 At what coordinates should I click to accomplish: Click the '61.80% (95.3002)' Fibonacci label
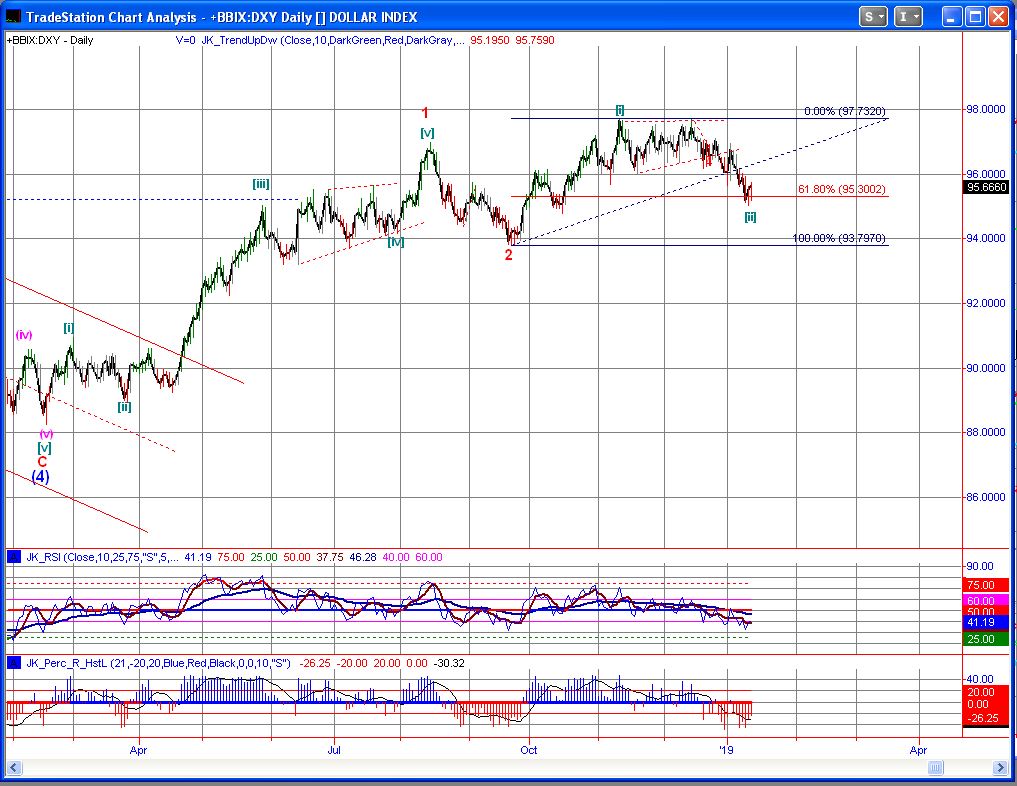tap(842, 189)
